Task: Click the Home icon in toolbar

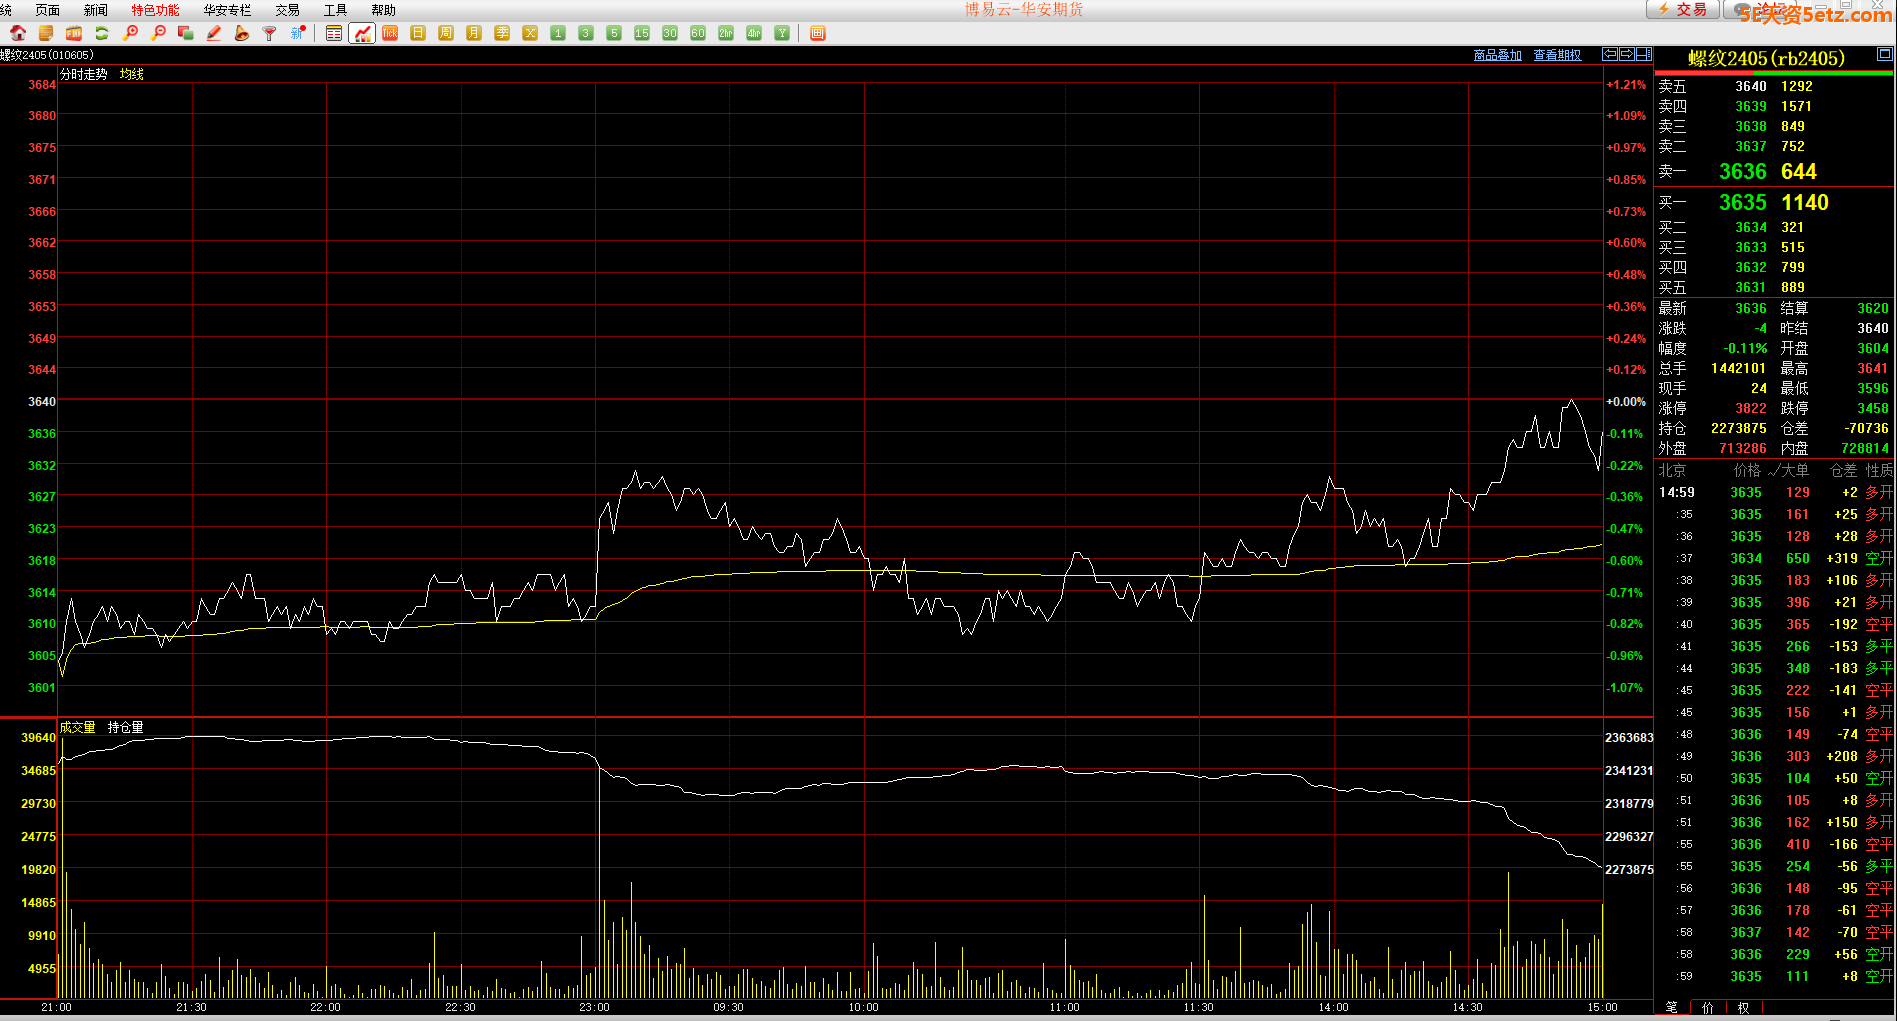Action: tap(18, 33)
